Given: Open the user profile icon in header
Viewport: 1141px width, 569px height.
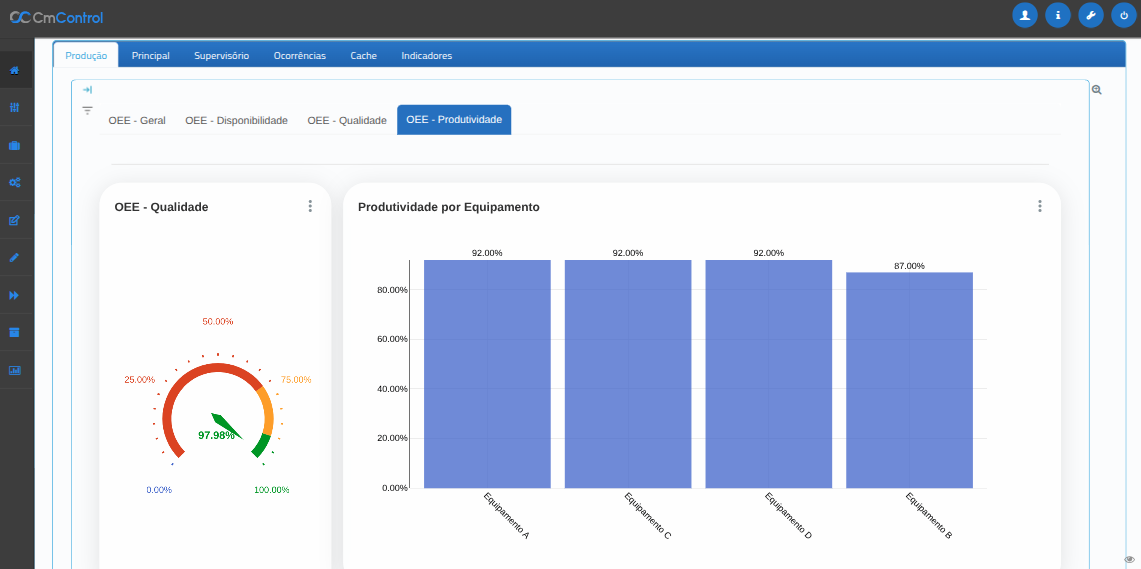Looking at the screenshot, I should coord(1025,16).
